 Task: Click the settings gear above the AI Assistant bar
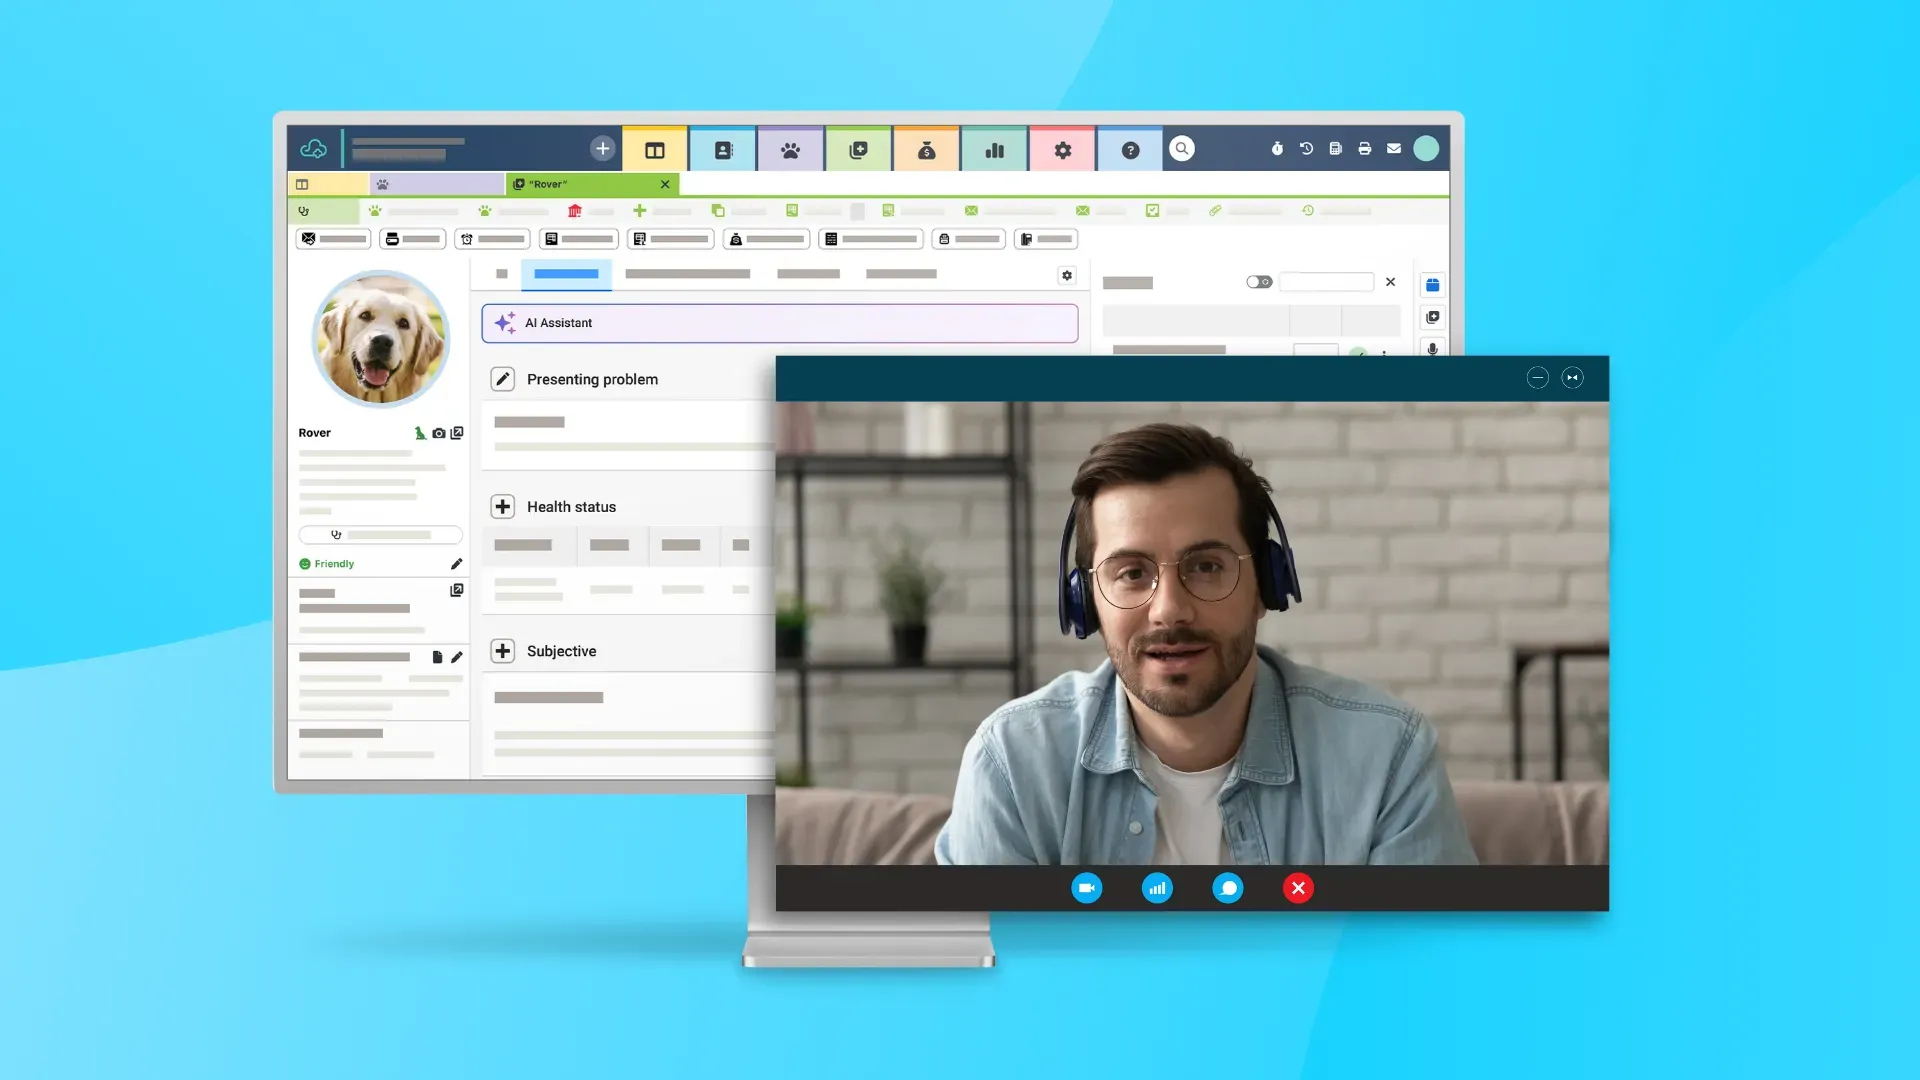pos(1067,275)
